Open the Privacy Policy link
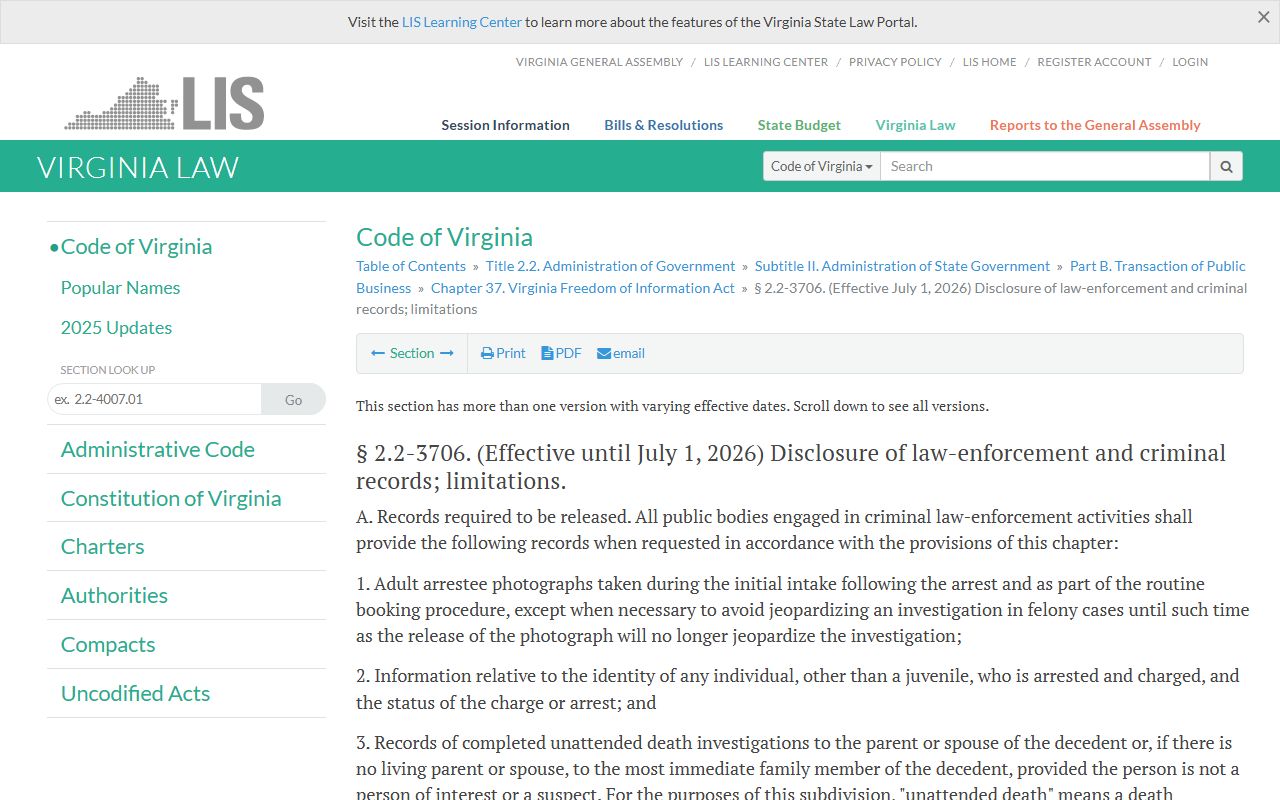The height and width of the screenshot is (800, 1280). (895, 62)
